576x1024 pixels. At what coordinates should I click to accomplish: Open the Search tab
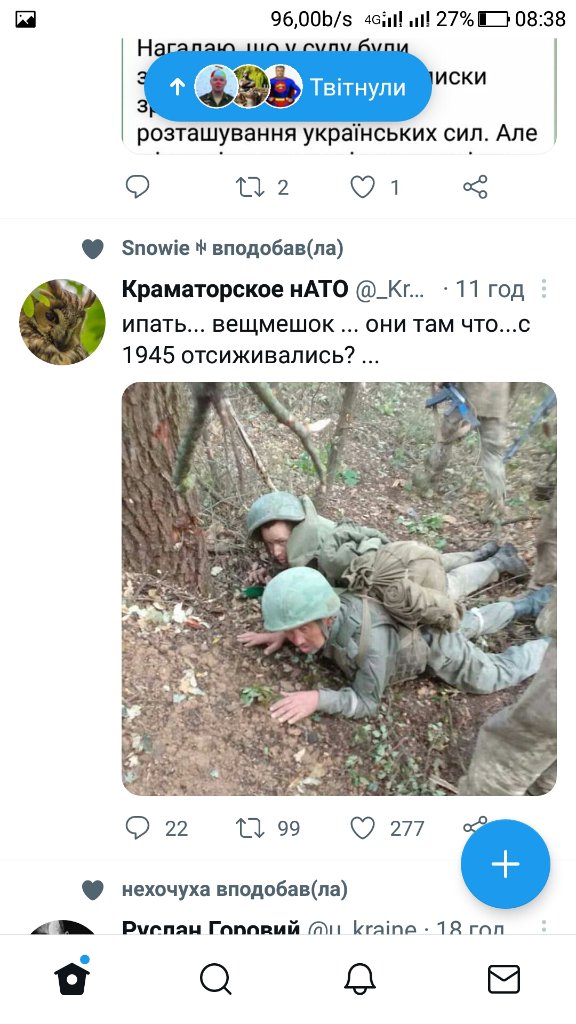point(216,980)
